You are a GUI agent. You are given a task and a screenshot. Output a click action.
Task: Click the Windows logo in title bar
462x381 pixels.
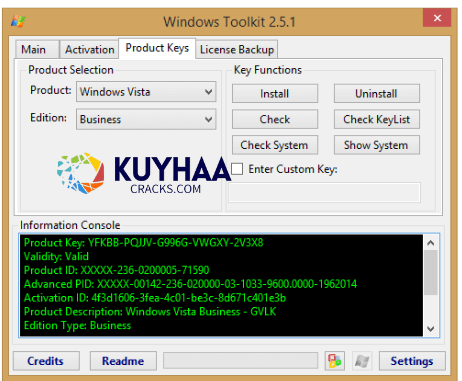(18, 21)
